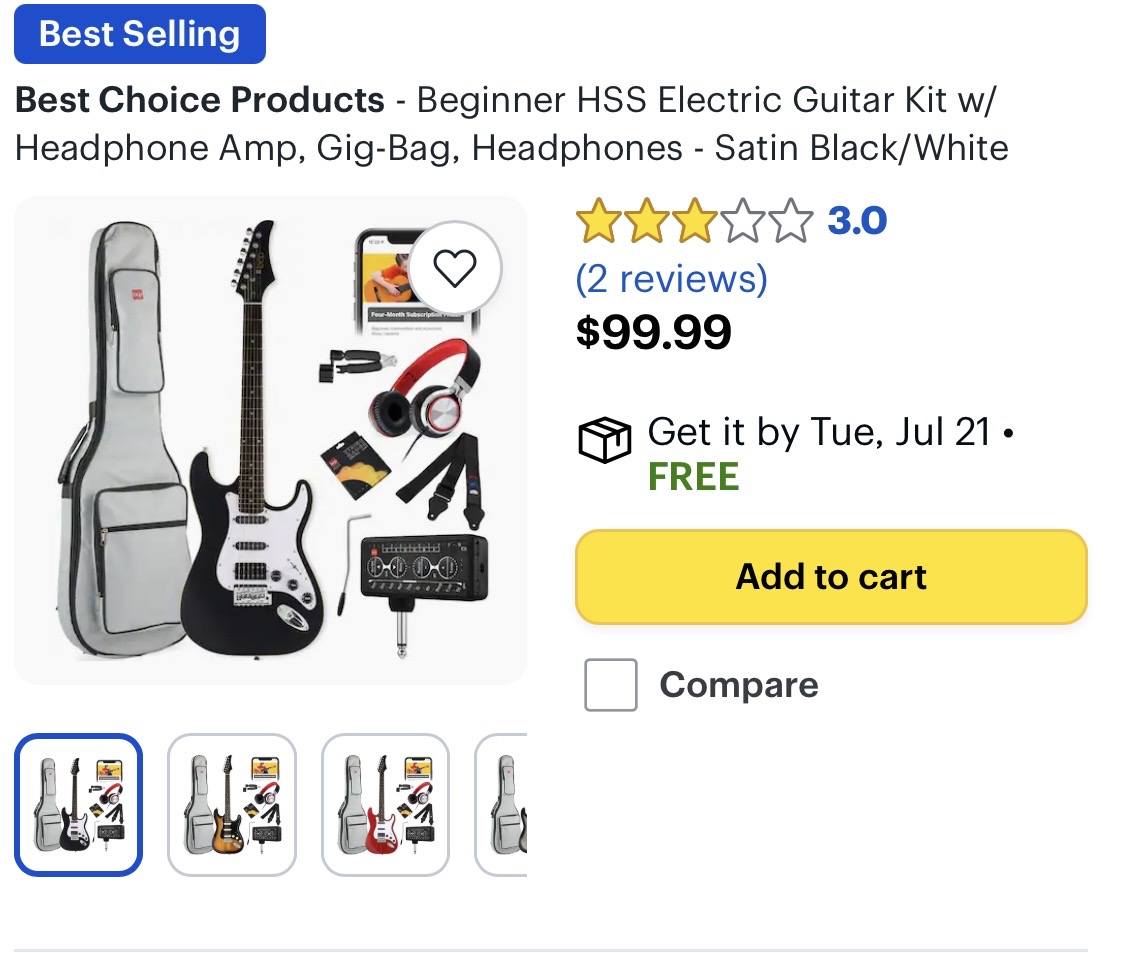The image size is (1135, 953).
Task: Tick the Compare checkbox
Action: 611,685
